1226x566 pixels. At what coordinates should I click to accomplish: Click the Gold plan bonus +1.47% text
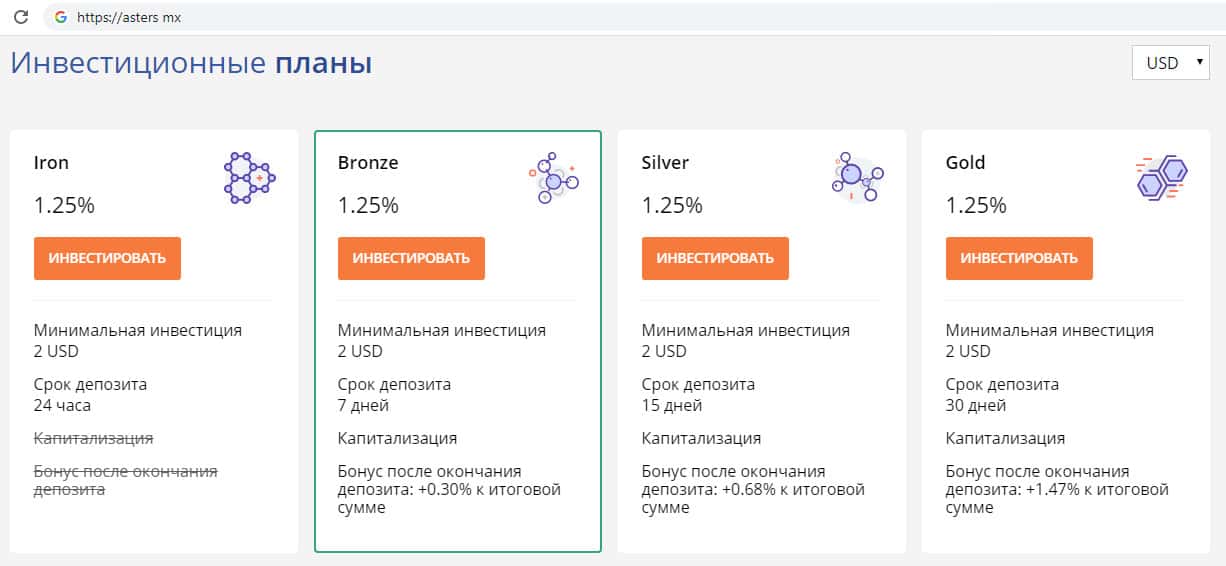pyautogui.click(x=1057, y=489)
